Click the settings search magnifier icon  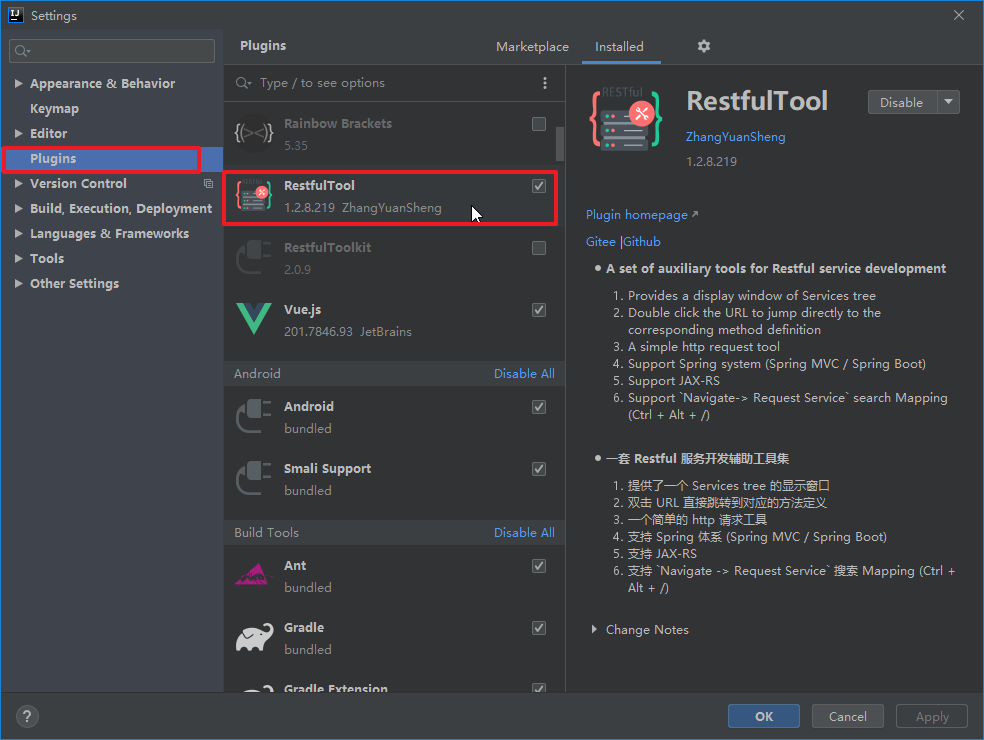tap(22, 51)
